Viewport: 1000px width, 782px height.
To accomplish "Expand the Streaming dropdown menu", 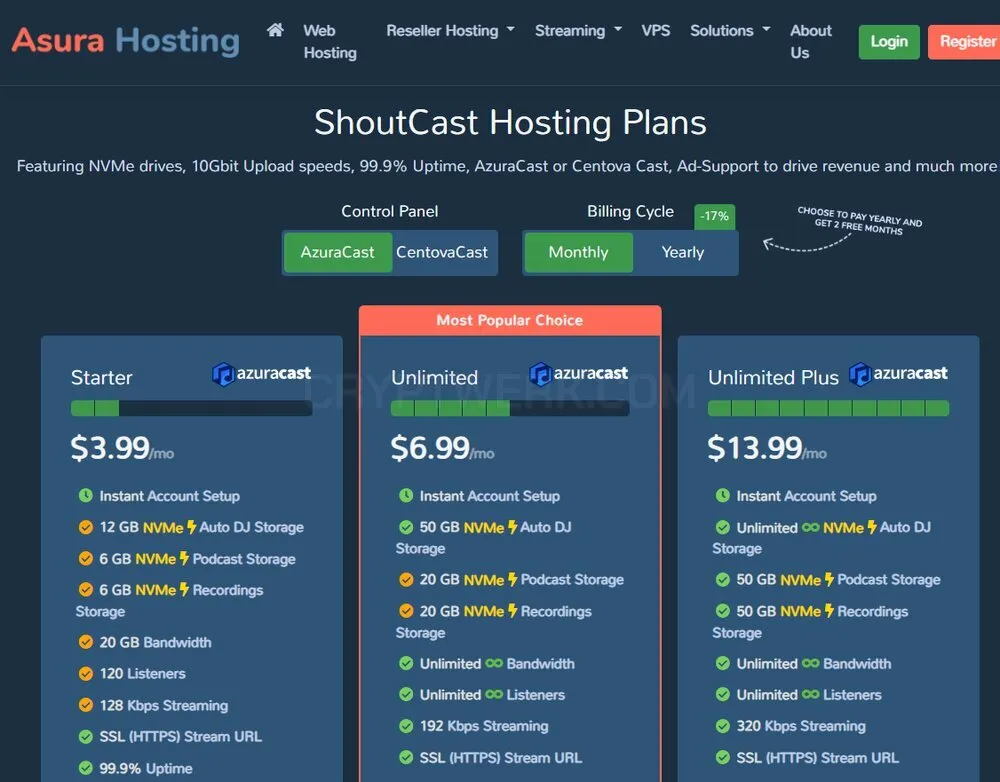I will point(578,31).
